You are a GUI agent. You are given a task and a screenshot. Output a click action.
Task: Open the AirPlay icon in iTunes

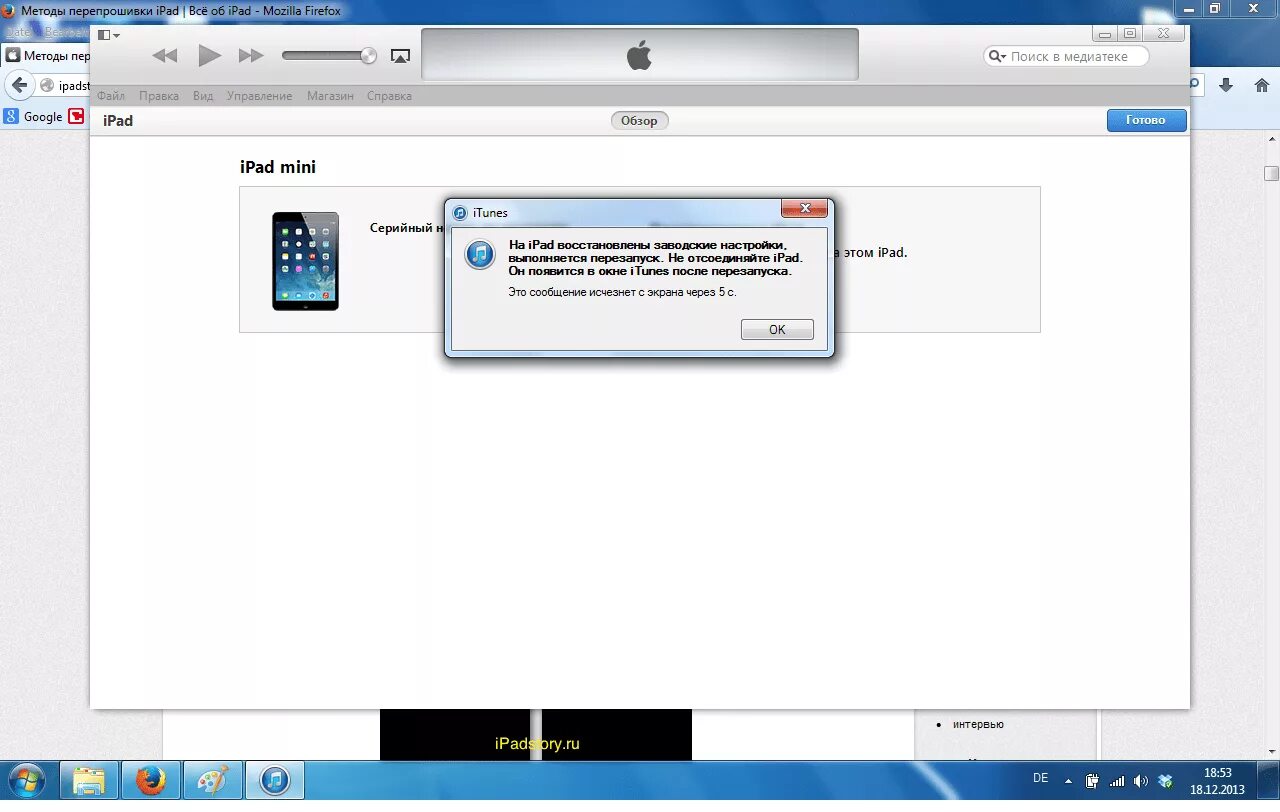point(400,56)
